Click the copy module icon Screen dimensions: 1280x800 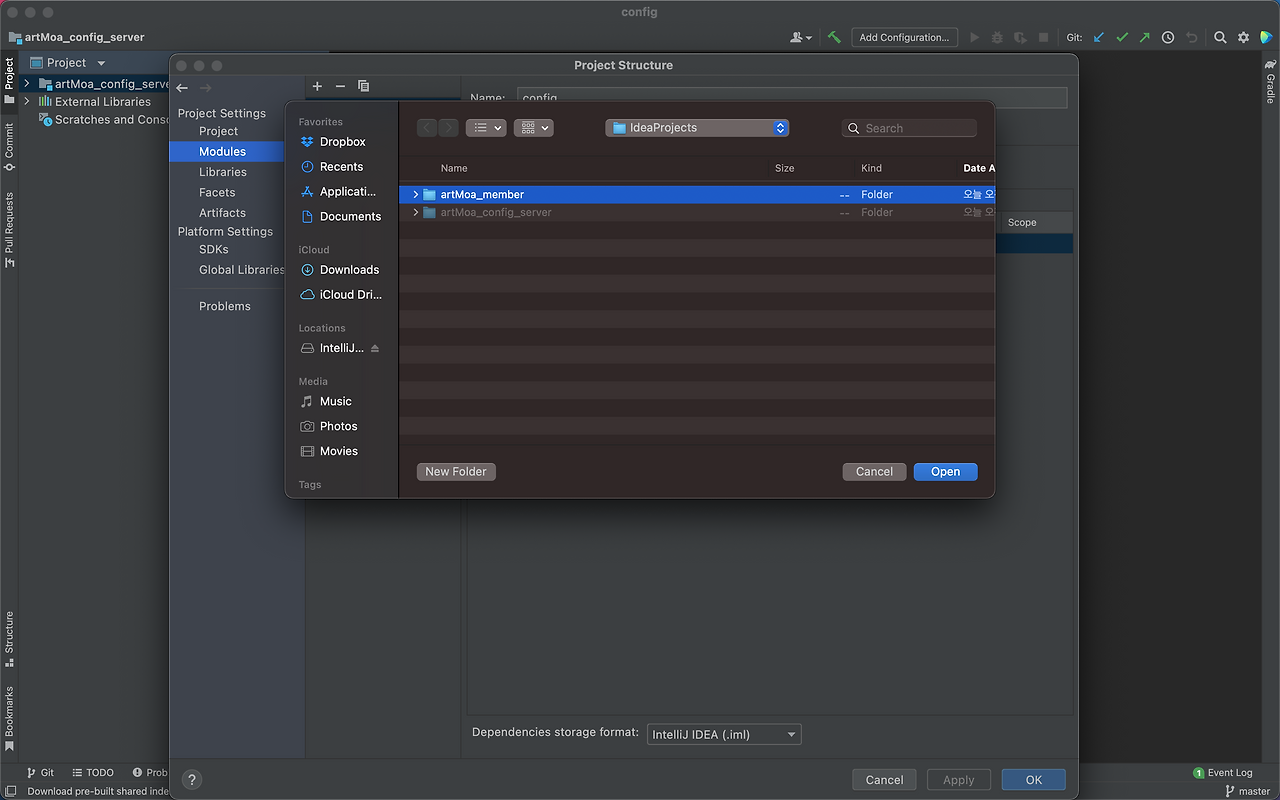363,87
